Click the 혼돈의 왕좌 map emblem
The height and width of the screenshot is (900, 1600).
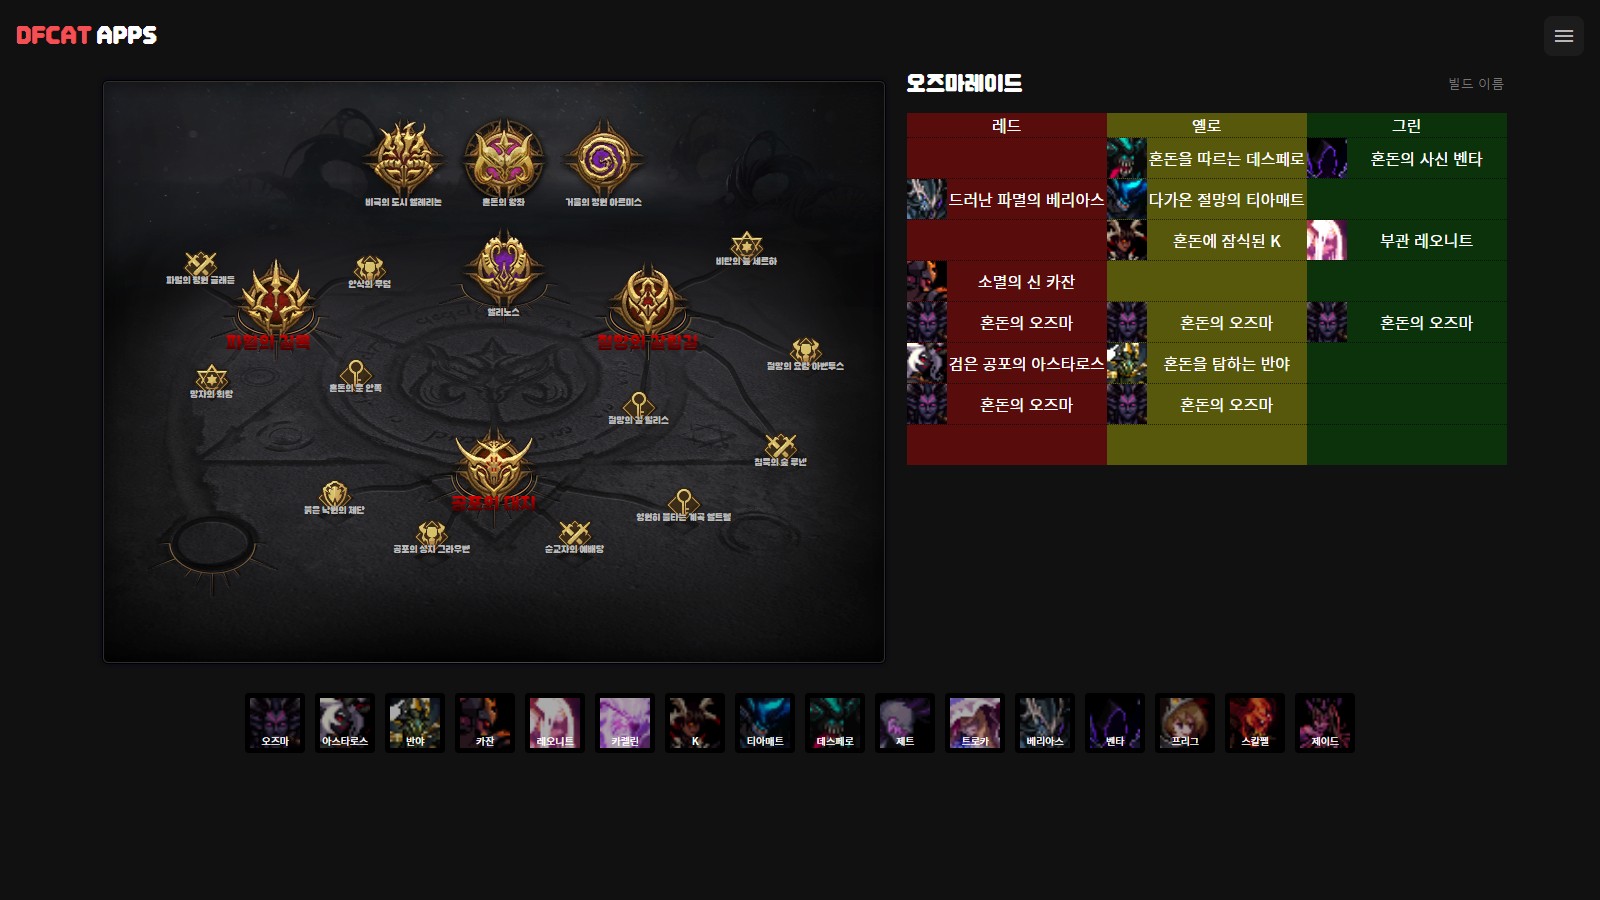tap(503, 160)
